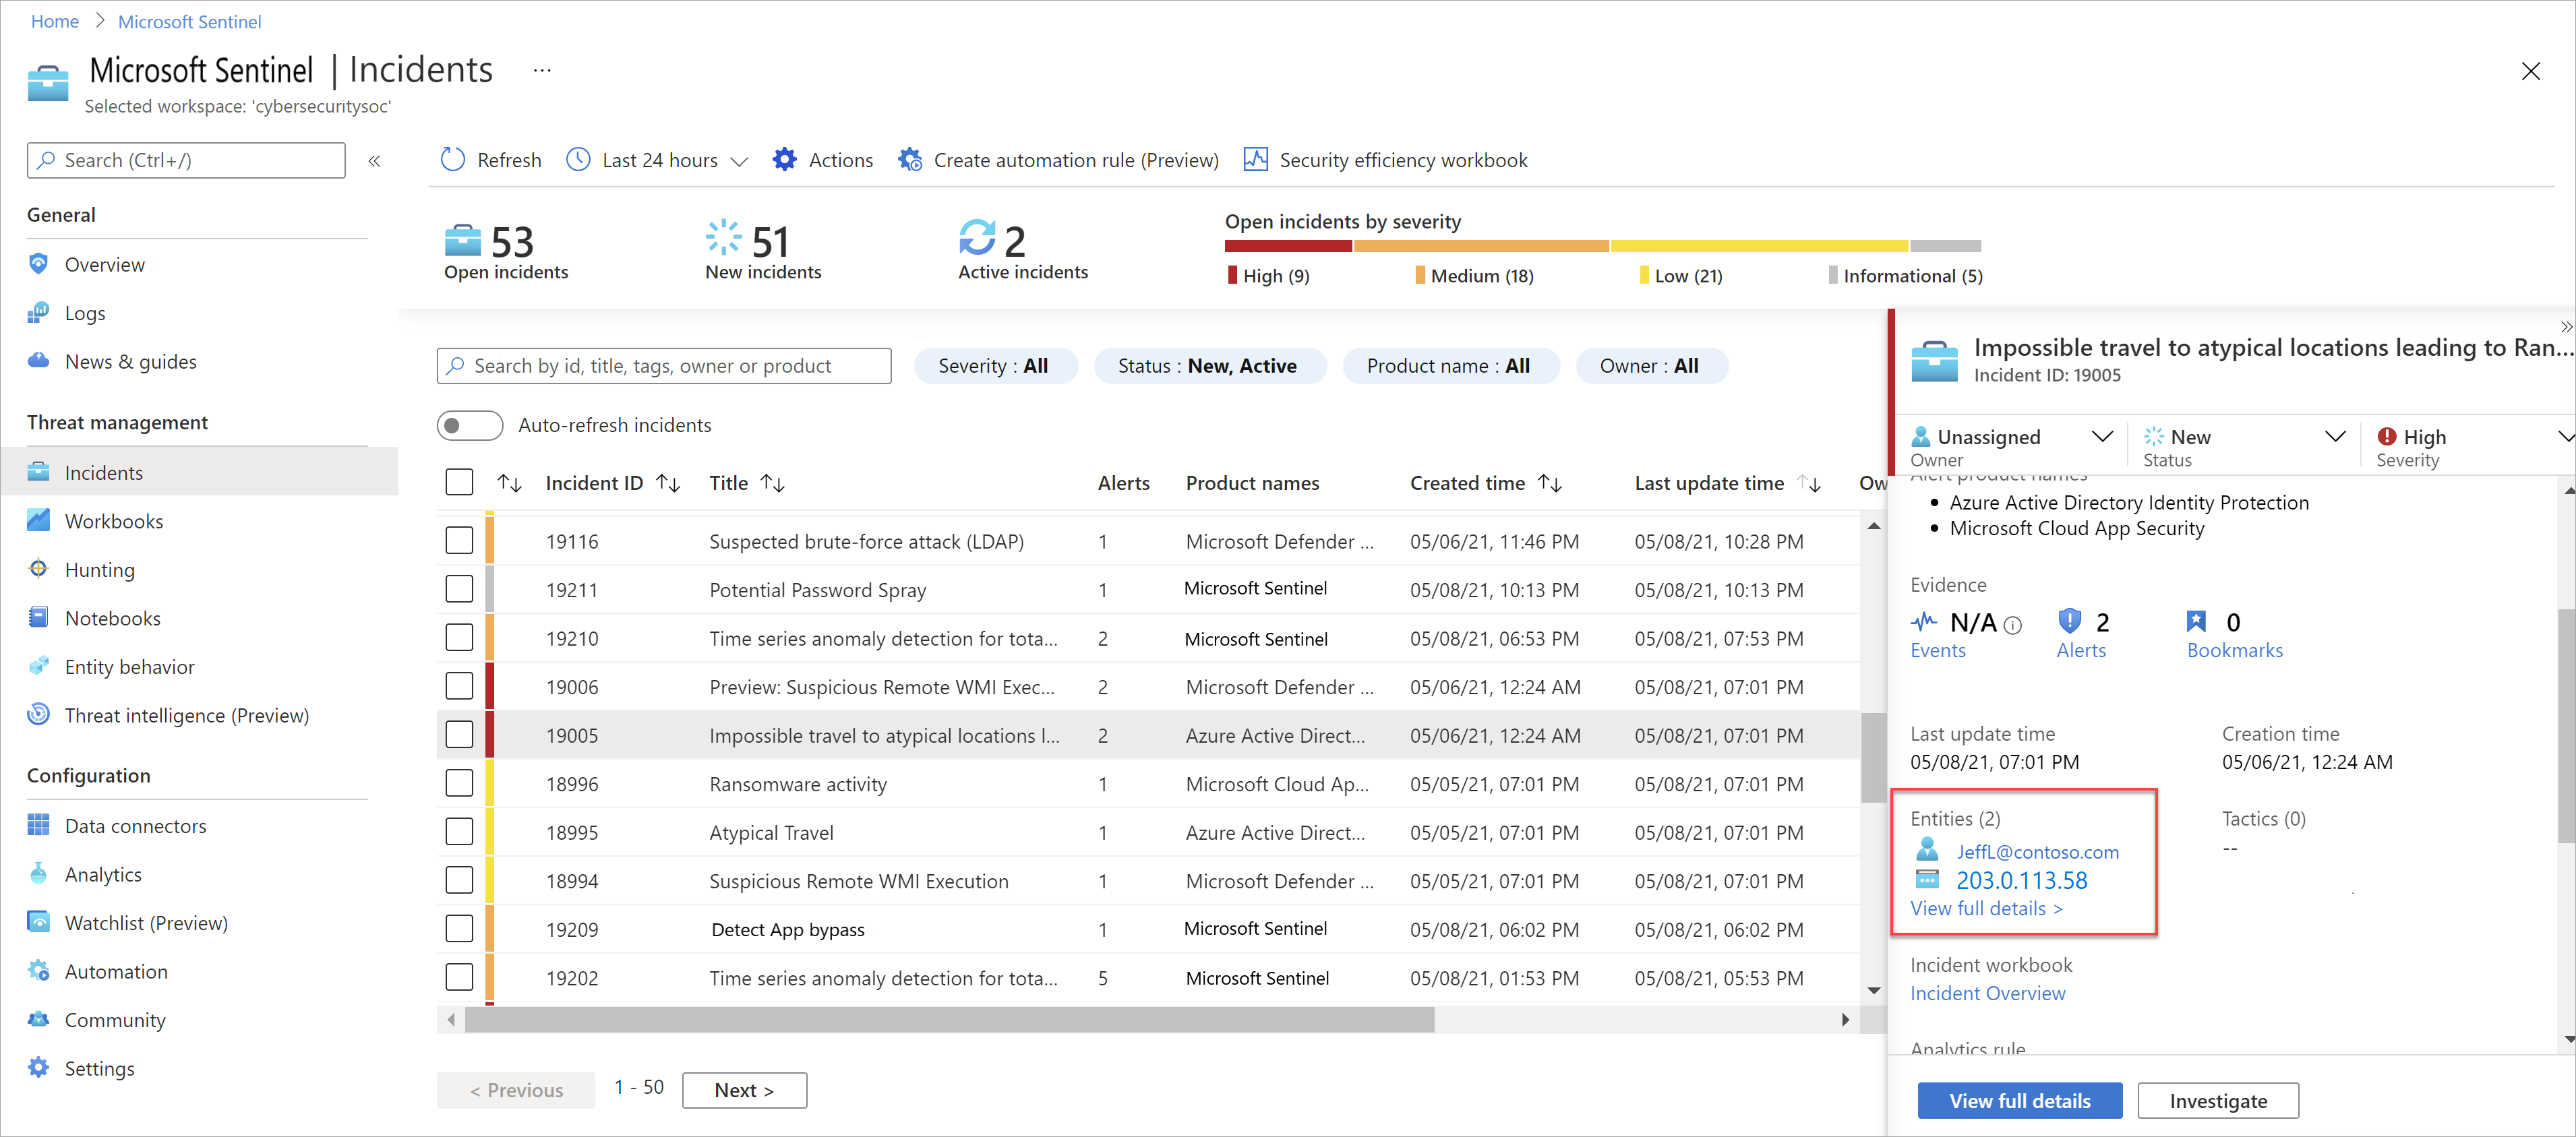Click the Investigate button
Screen dimensions: 2576x1137
point(2217,1101)
